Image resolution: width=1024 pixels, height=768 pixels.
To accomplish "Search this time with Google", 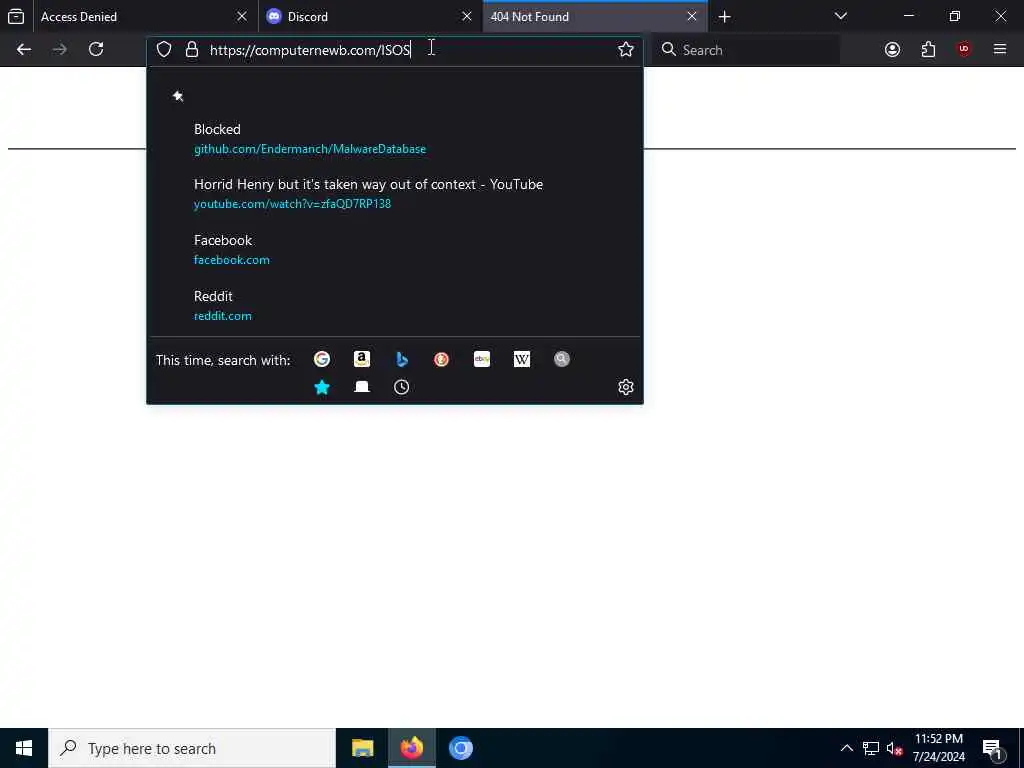I will pos(322,359).
